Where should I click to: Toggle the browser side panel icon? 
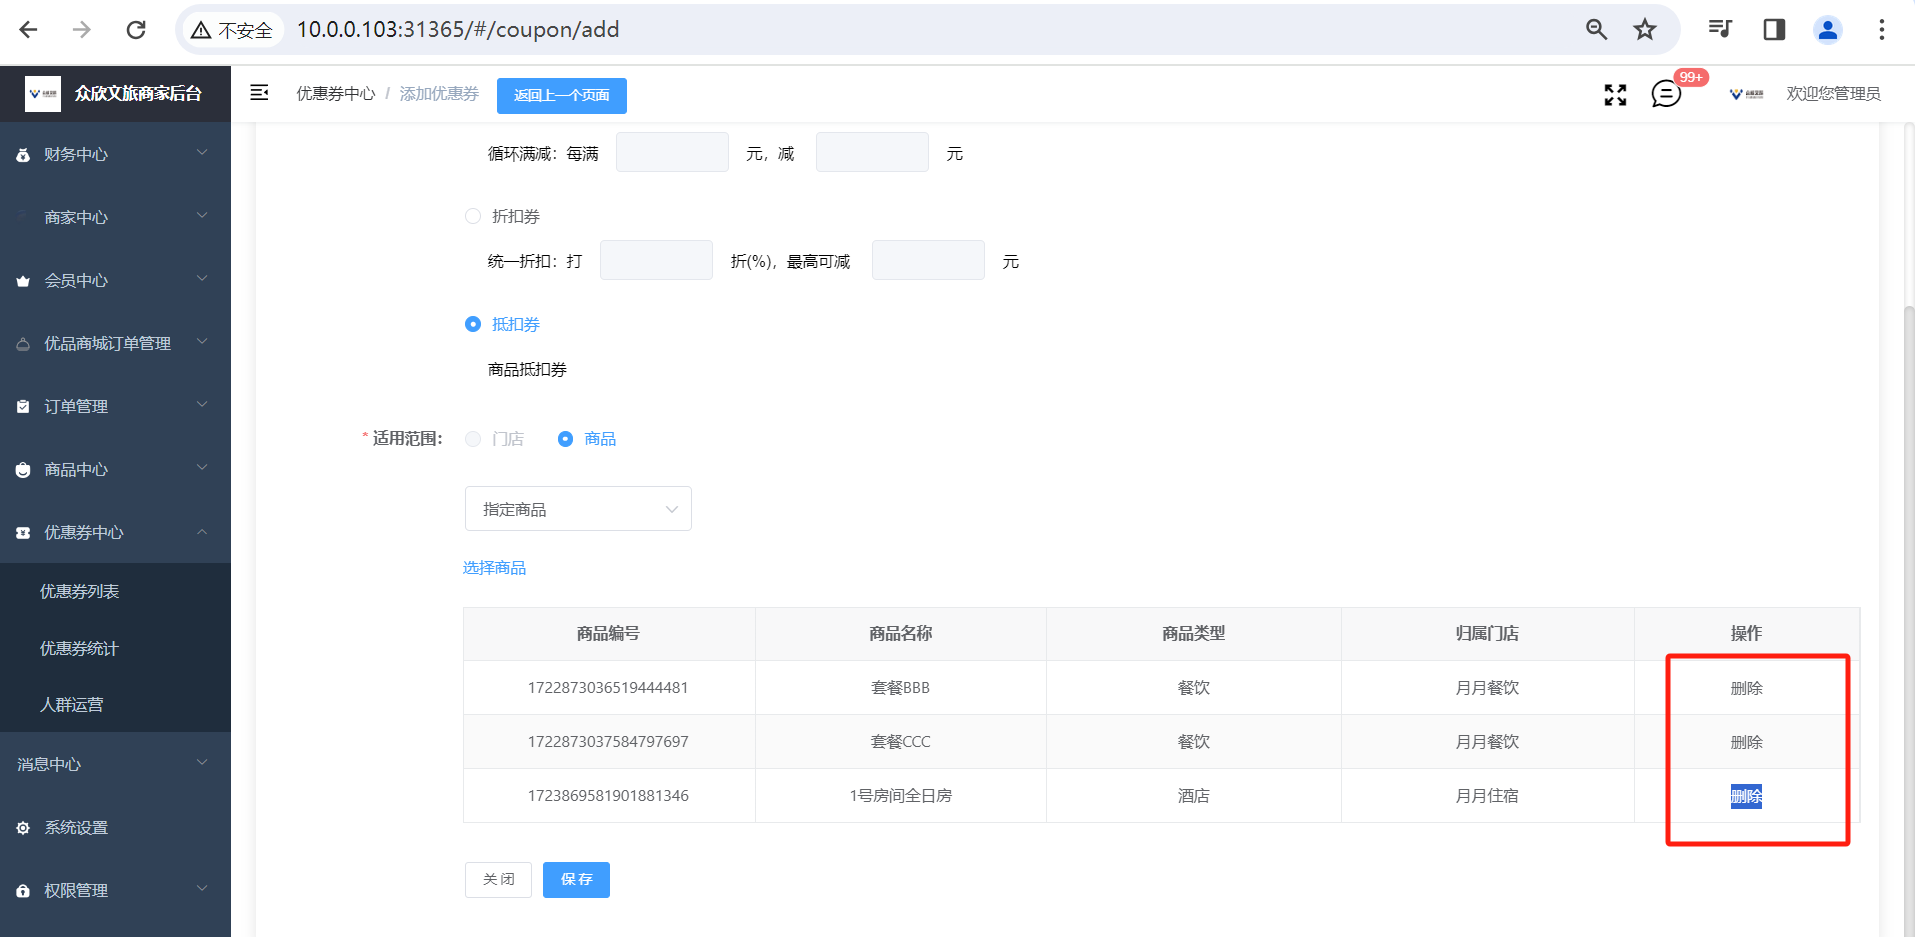[1774, 30]
